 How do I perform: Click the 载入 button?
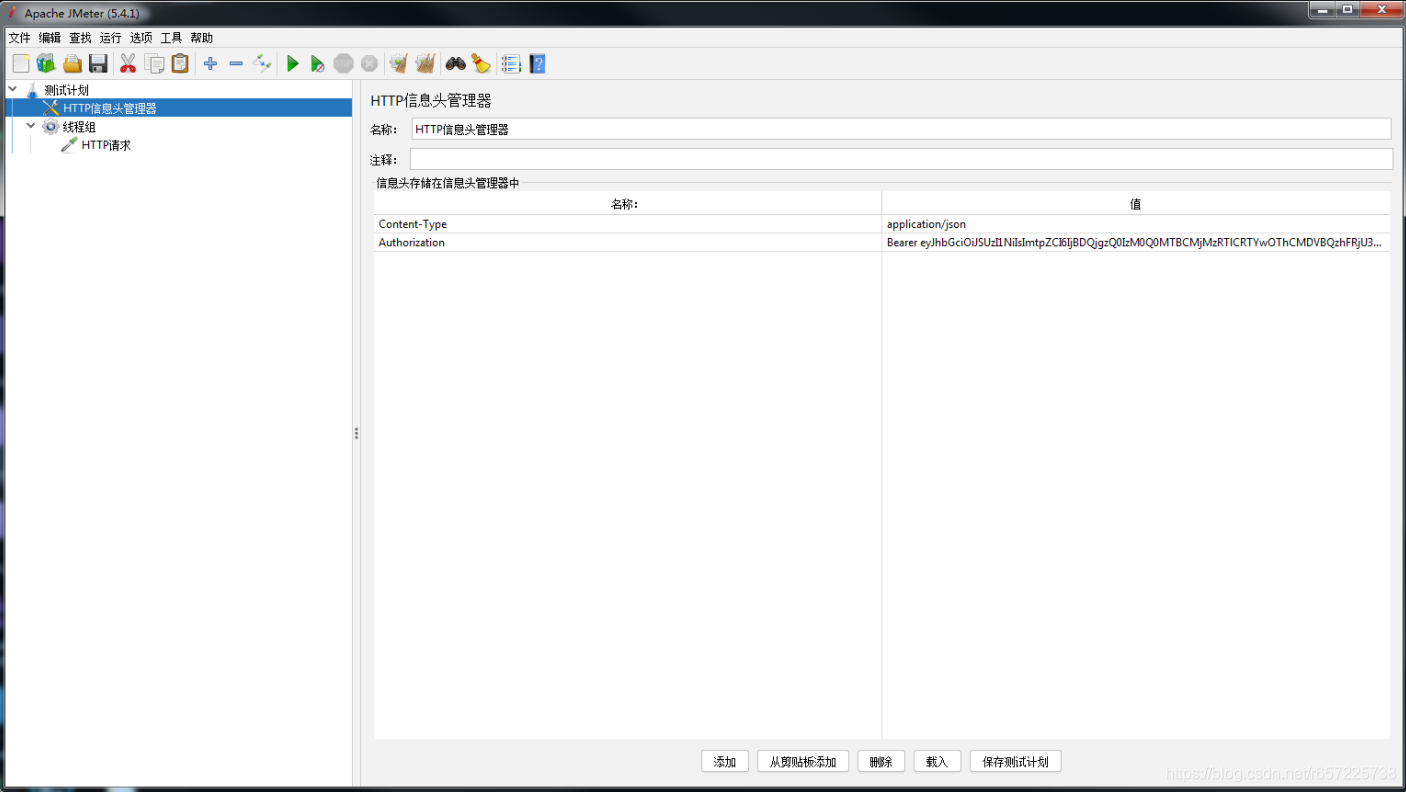[x=937, y=762]
